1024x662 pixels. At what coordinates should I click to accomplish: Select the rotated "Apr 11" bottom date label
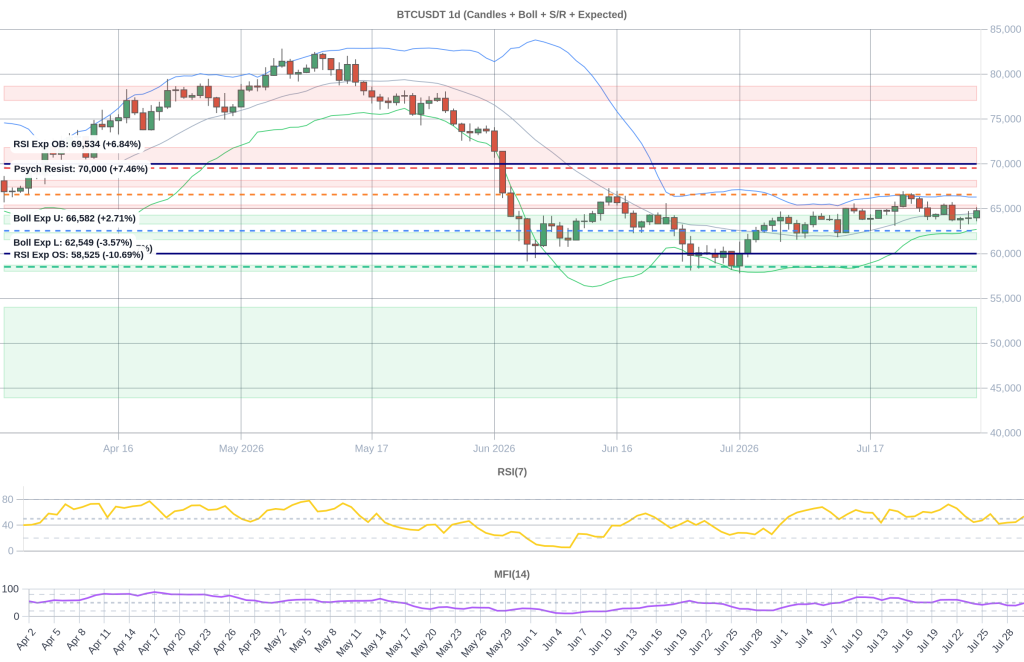pyautogui.click(x=99, y=642)
